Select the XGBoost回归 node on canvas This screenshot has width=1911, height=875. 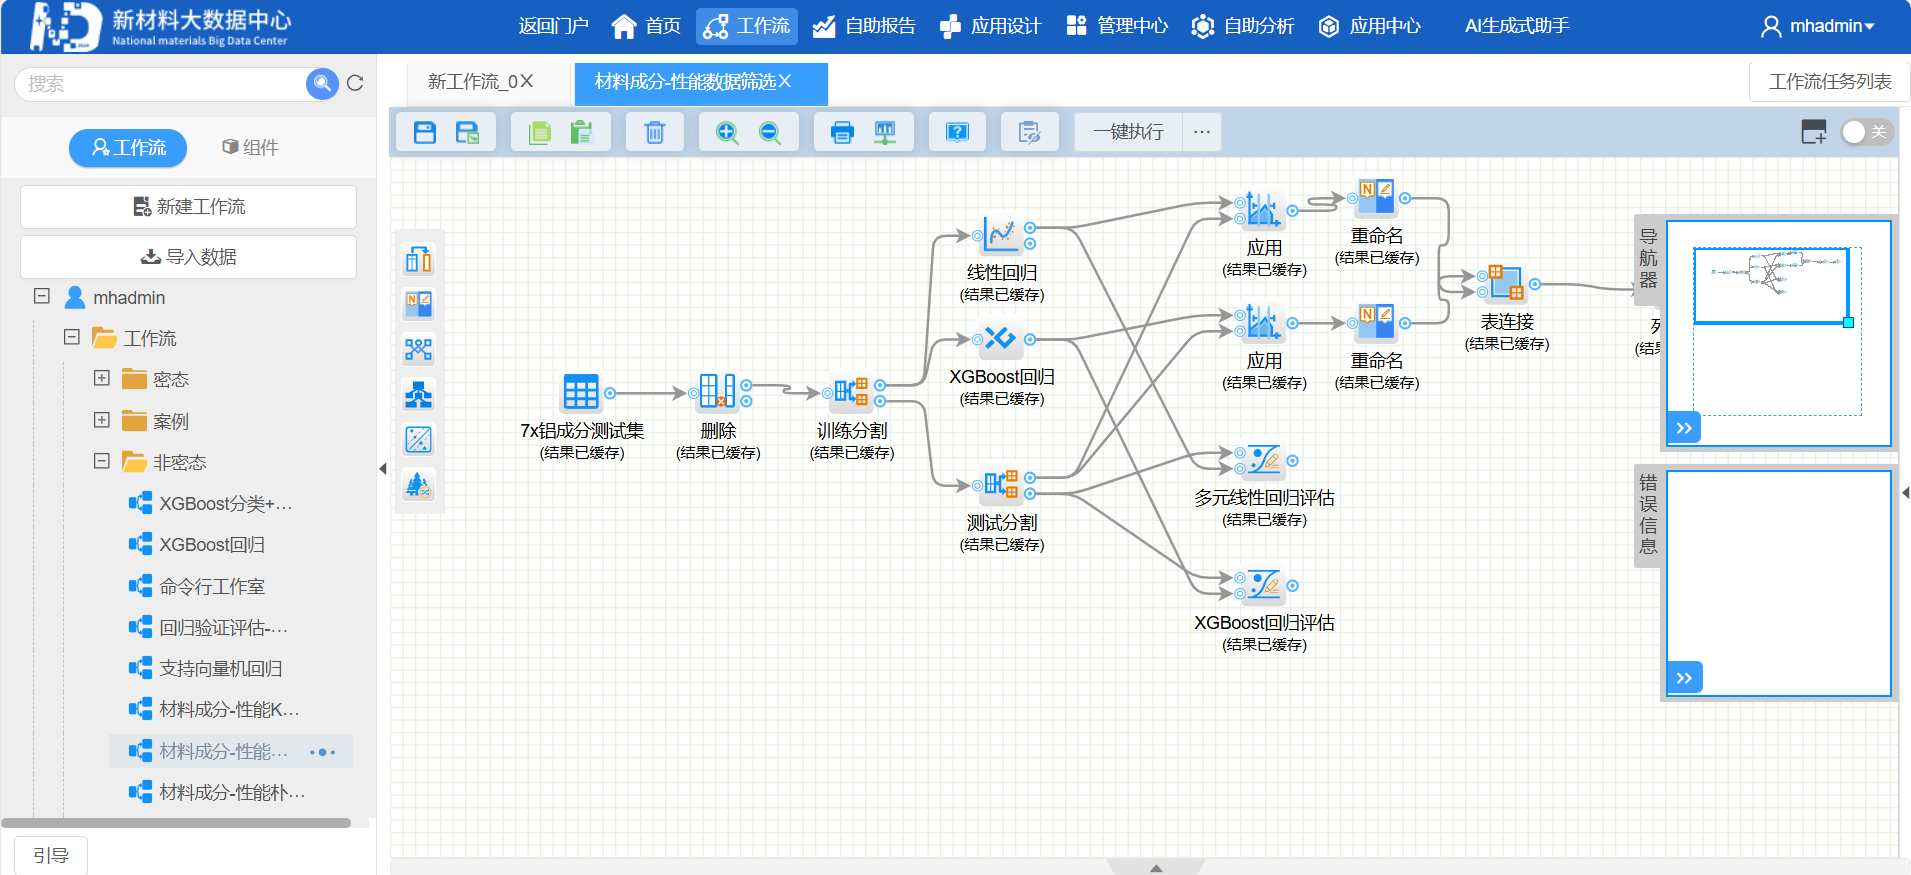pyautogui.click(x=999, y=339)
